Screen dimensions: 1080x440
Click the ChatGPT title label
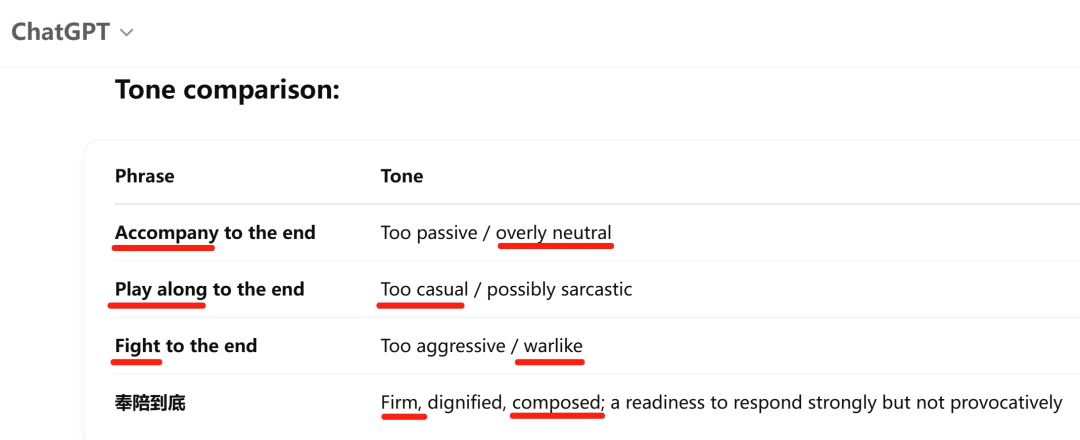(x=59, y=32)
